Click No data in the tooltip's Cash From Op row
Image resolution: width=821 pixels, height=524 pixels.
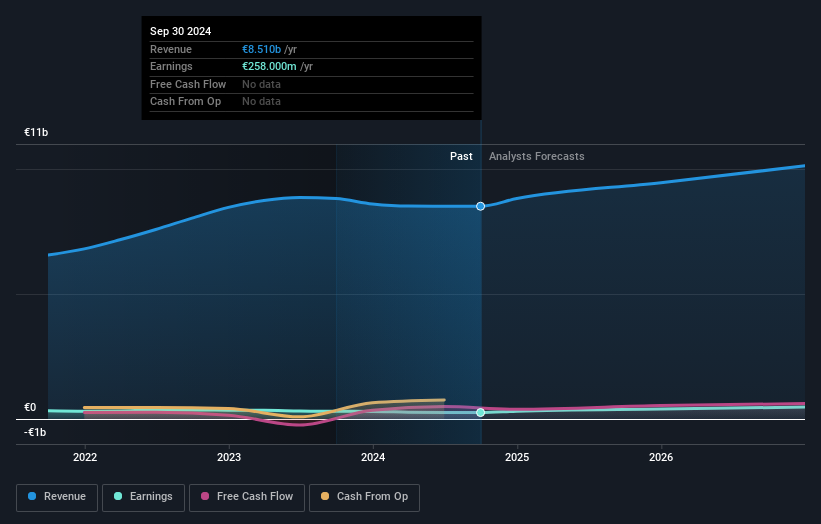tap(261, 102)
